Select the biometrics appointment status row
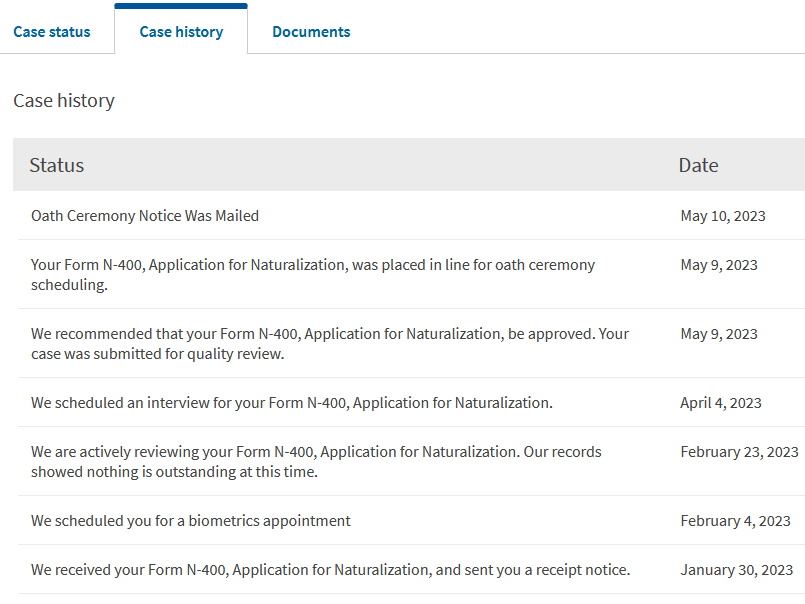This screenshot has width=805, height=604. (x=411, y=521)
